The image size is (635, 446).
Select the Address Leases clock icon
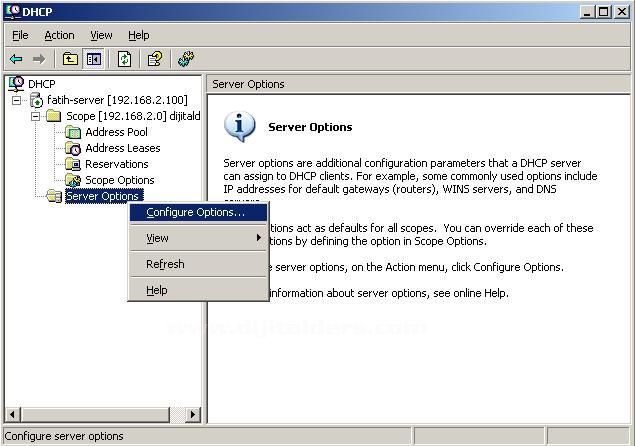(x=73, y=148)
